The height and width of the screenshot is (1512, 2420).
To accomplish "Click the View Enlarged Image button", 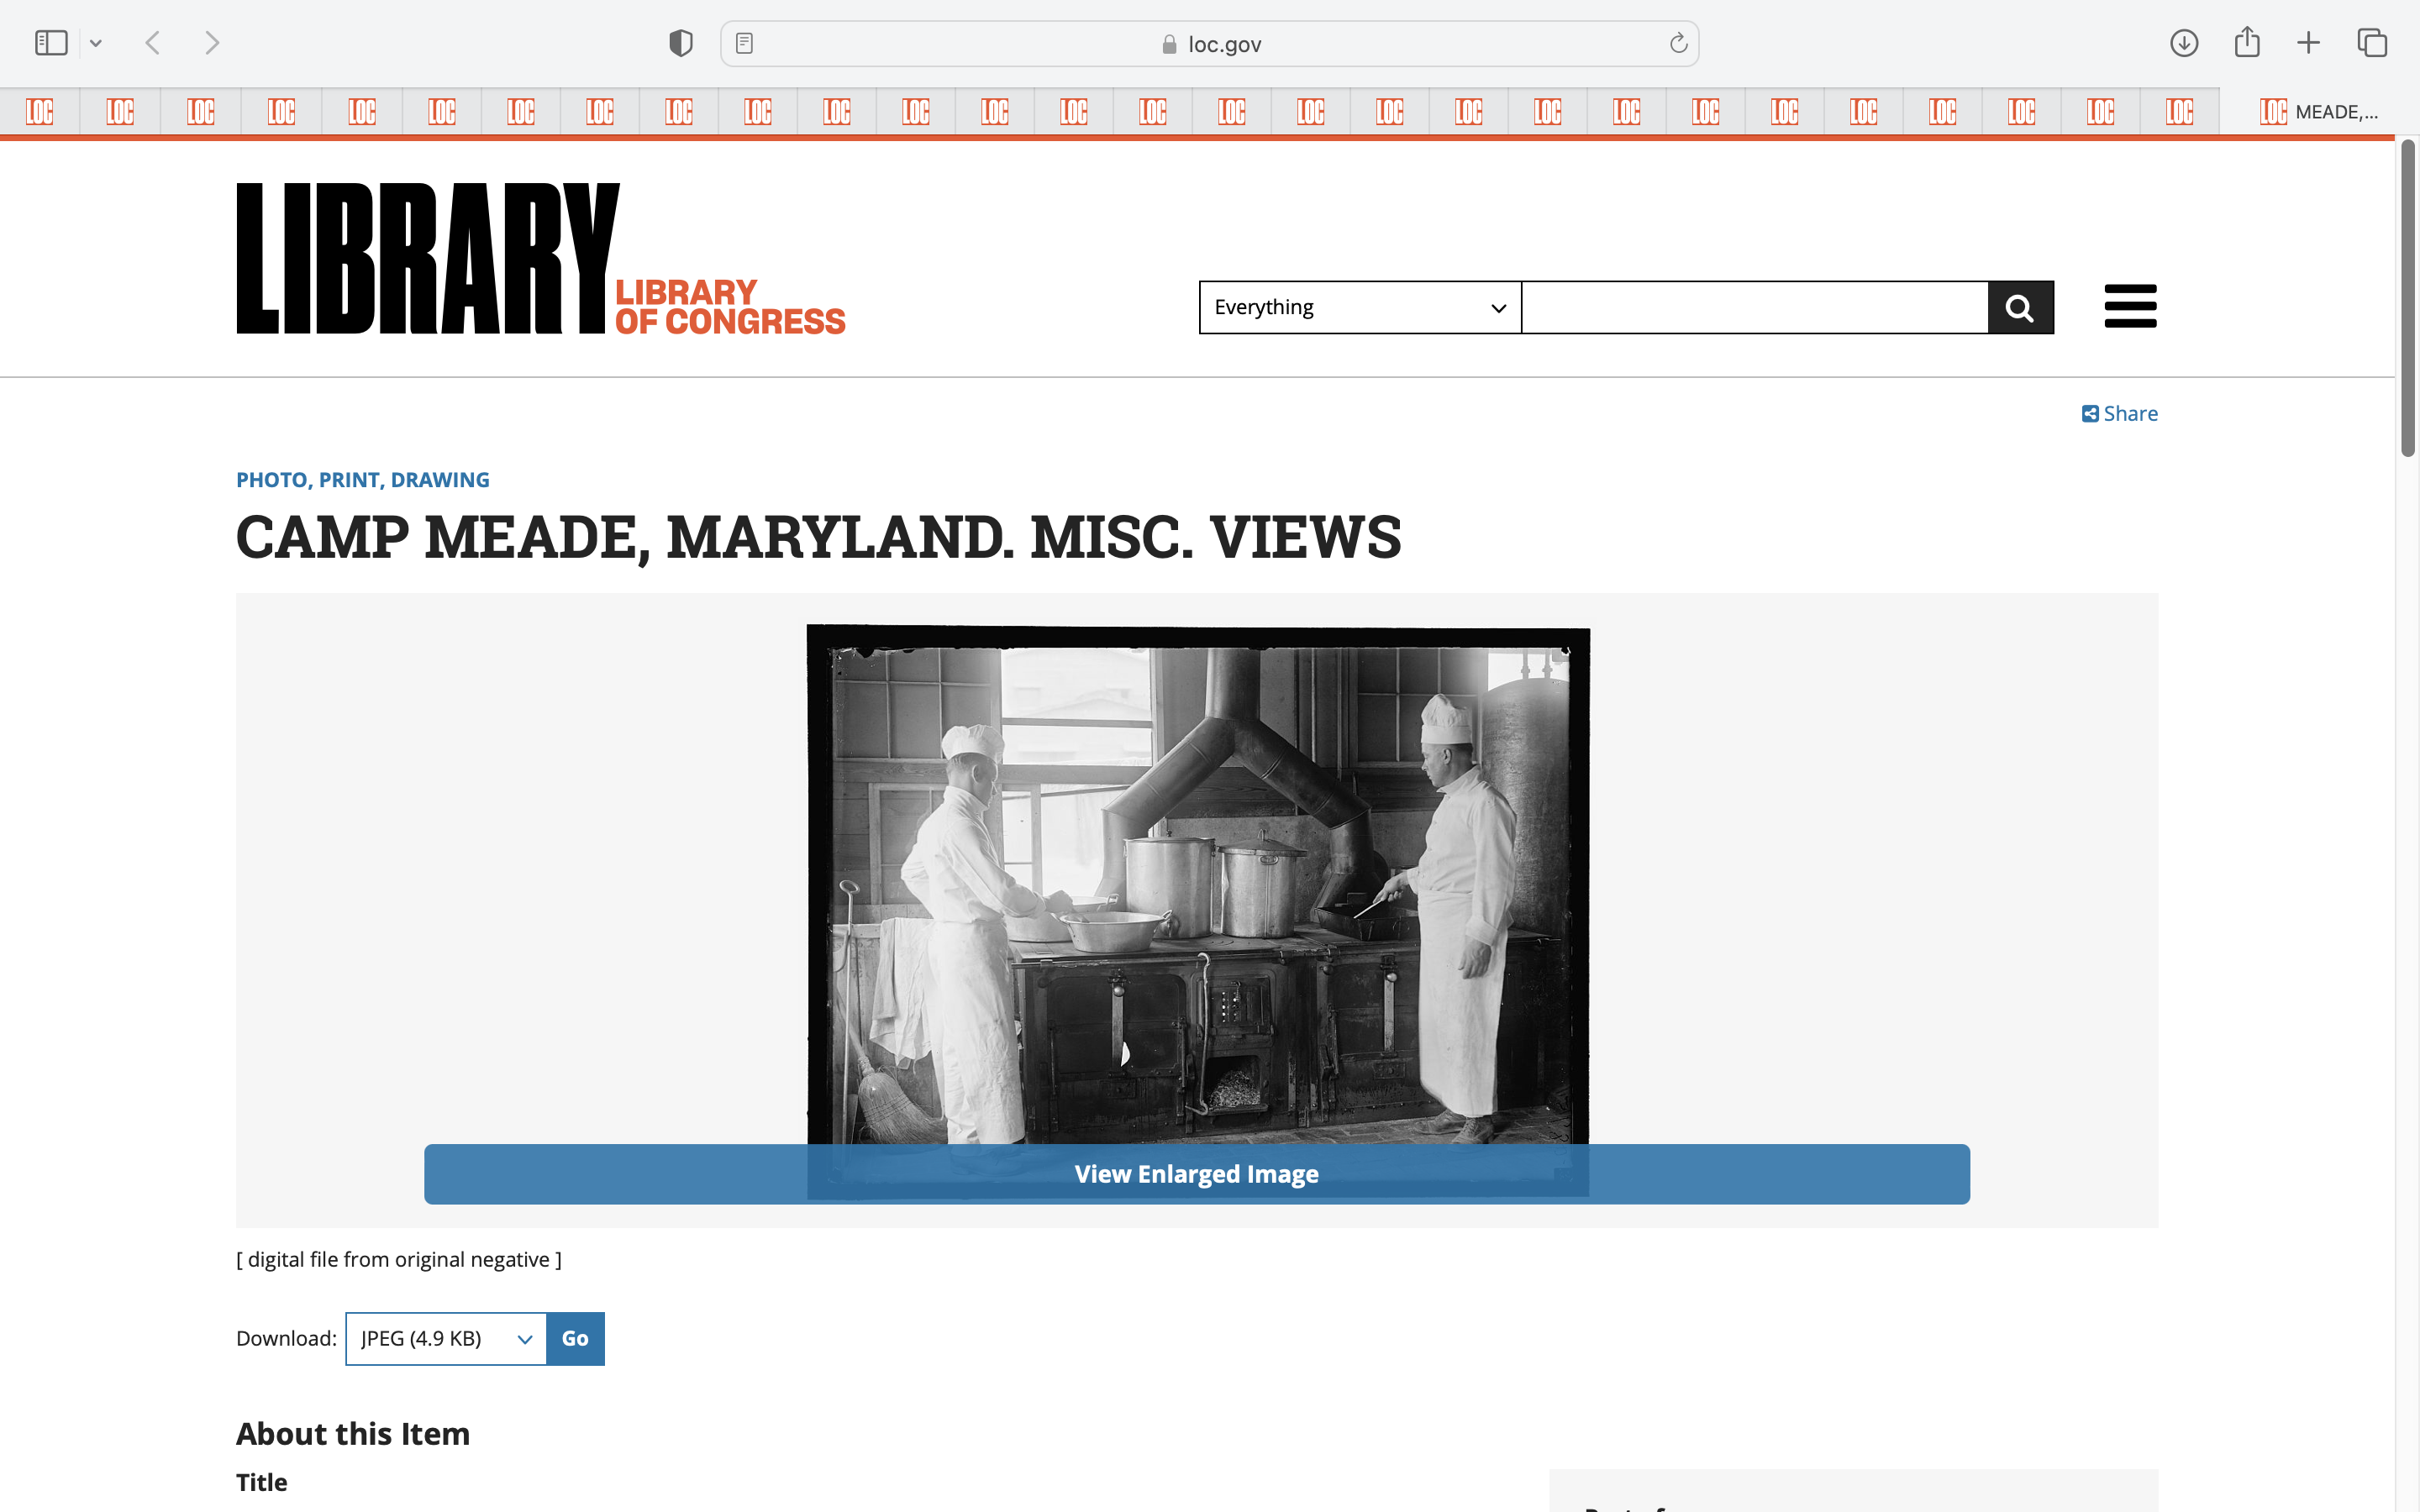I will [x=1196, y=1174].
